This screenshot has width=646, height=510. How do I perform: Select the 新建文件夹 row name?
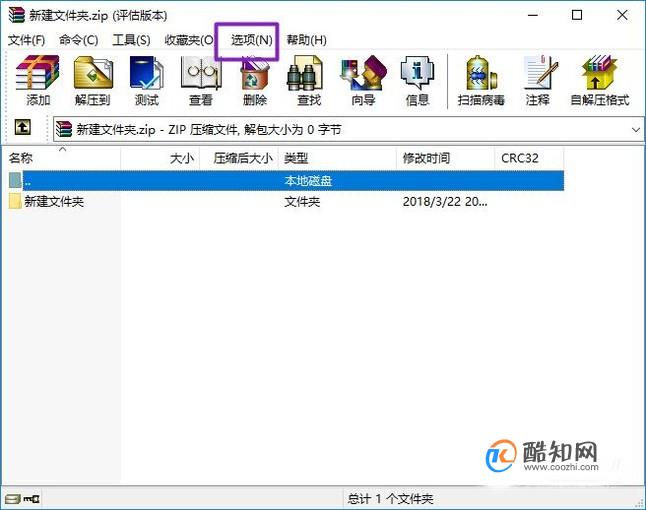click(x=54, y=201)
